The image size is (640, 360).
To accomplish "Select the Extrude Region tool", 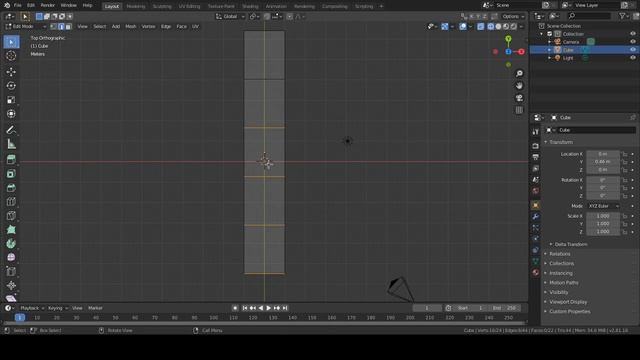I will coord(11,160).
